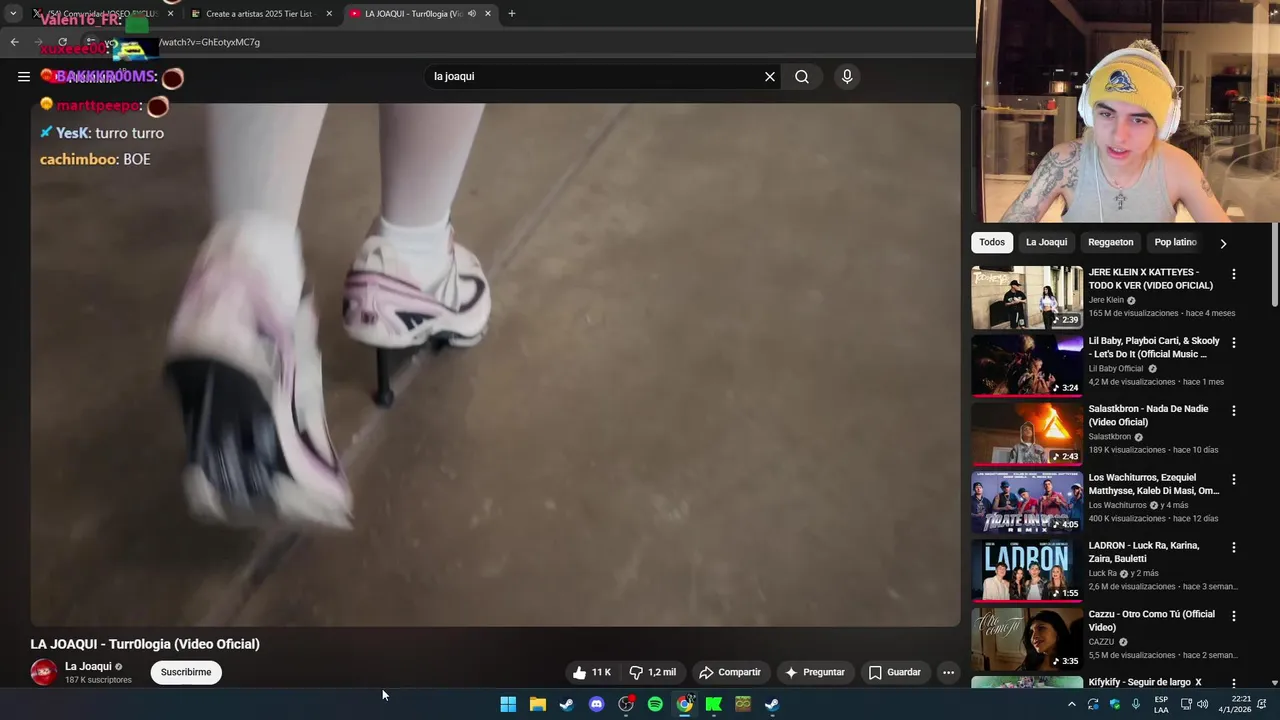Start voice search with the microphone
The image size is (1280, 720).
(847, 76)
